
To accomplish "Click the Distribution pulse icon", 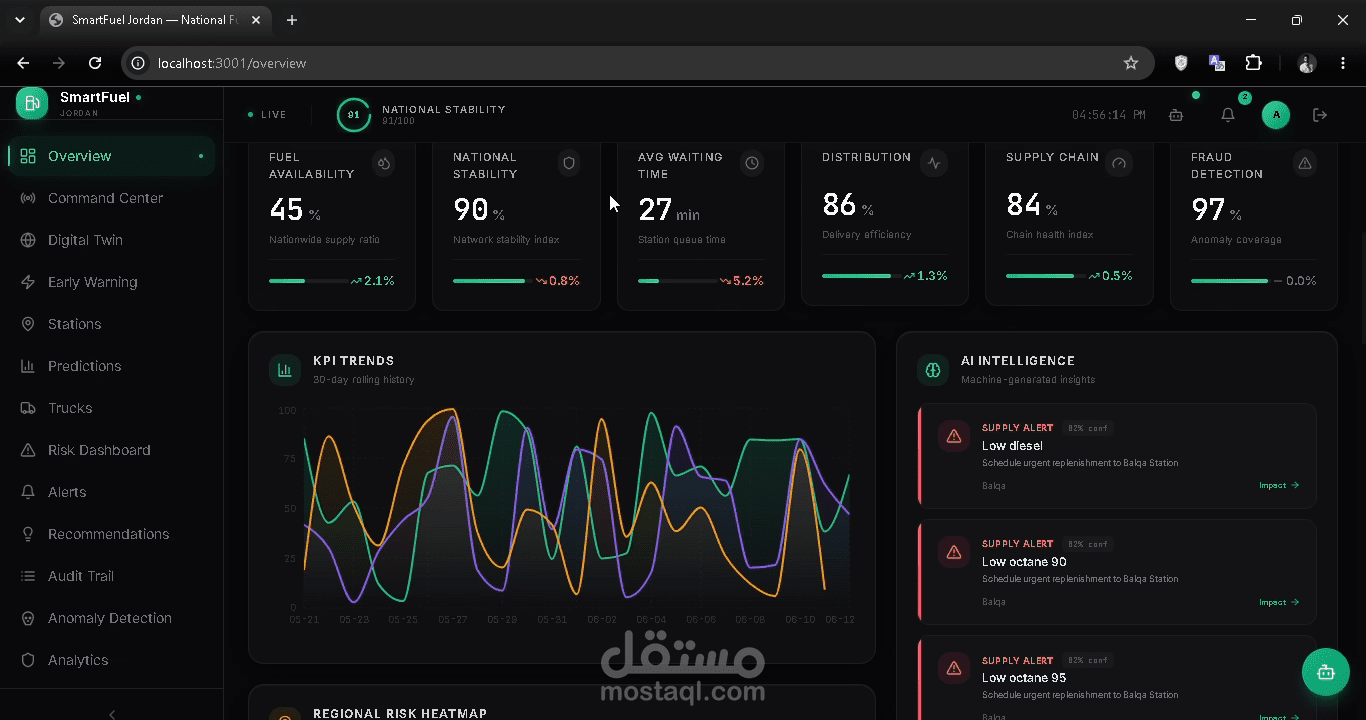I will [x=935, y=163].
